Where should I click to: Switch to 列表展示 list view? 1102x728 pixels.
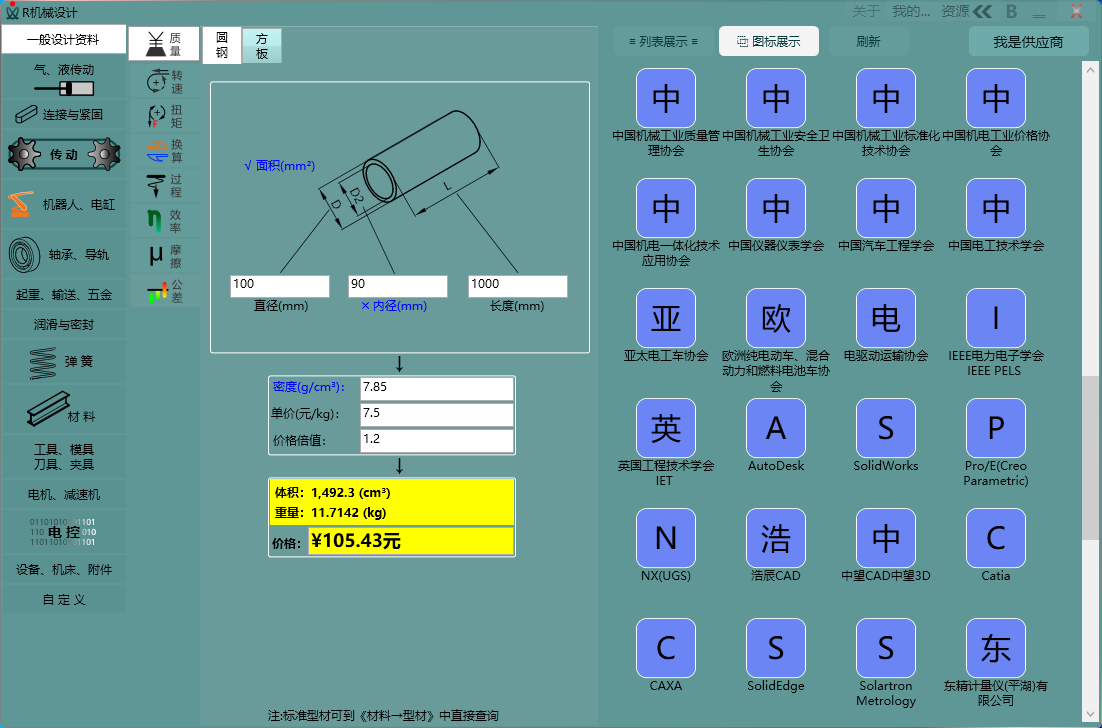pos(663,41)
